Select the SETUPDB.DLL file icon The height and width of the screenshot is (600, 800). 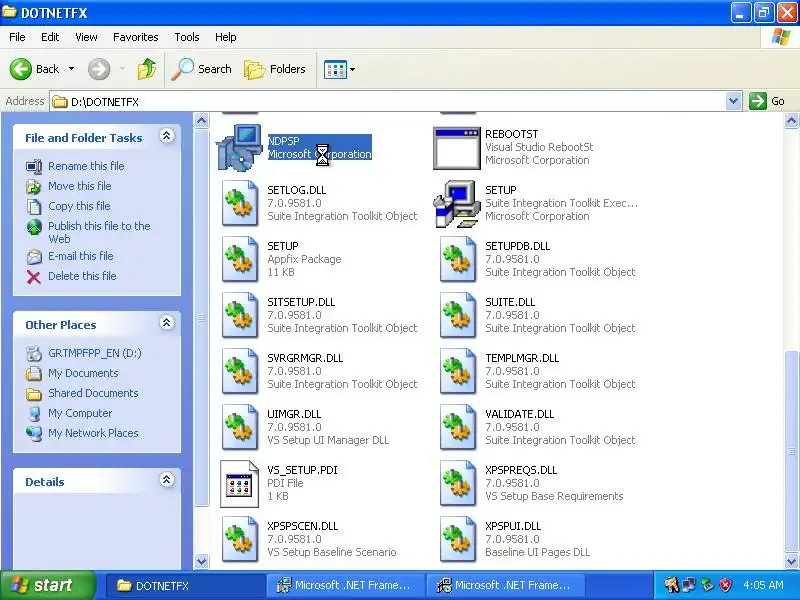pyautogui.click(x=458, y=260)
